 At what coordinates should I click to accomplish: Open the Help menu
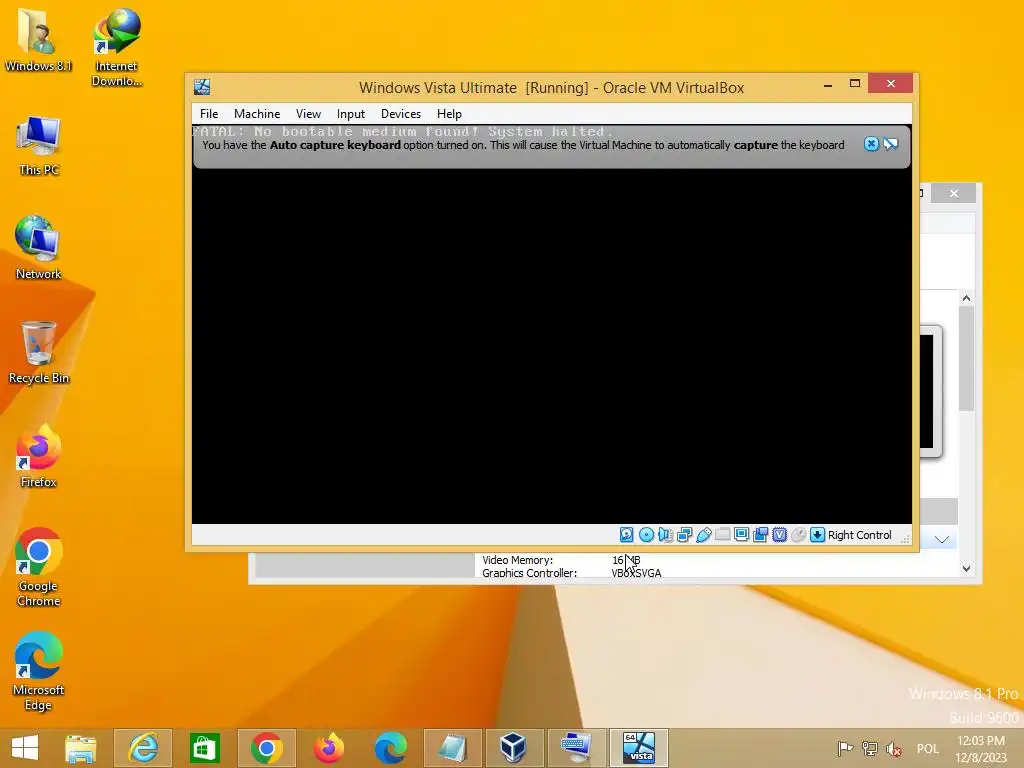tap(449, 114)
